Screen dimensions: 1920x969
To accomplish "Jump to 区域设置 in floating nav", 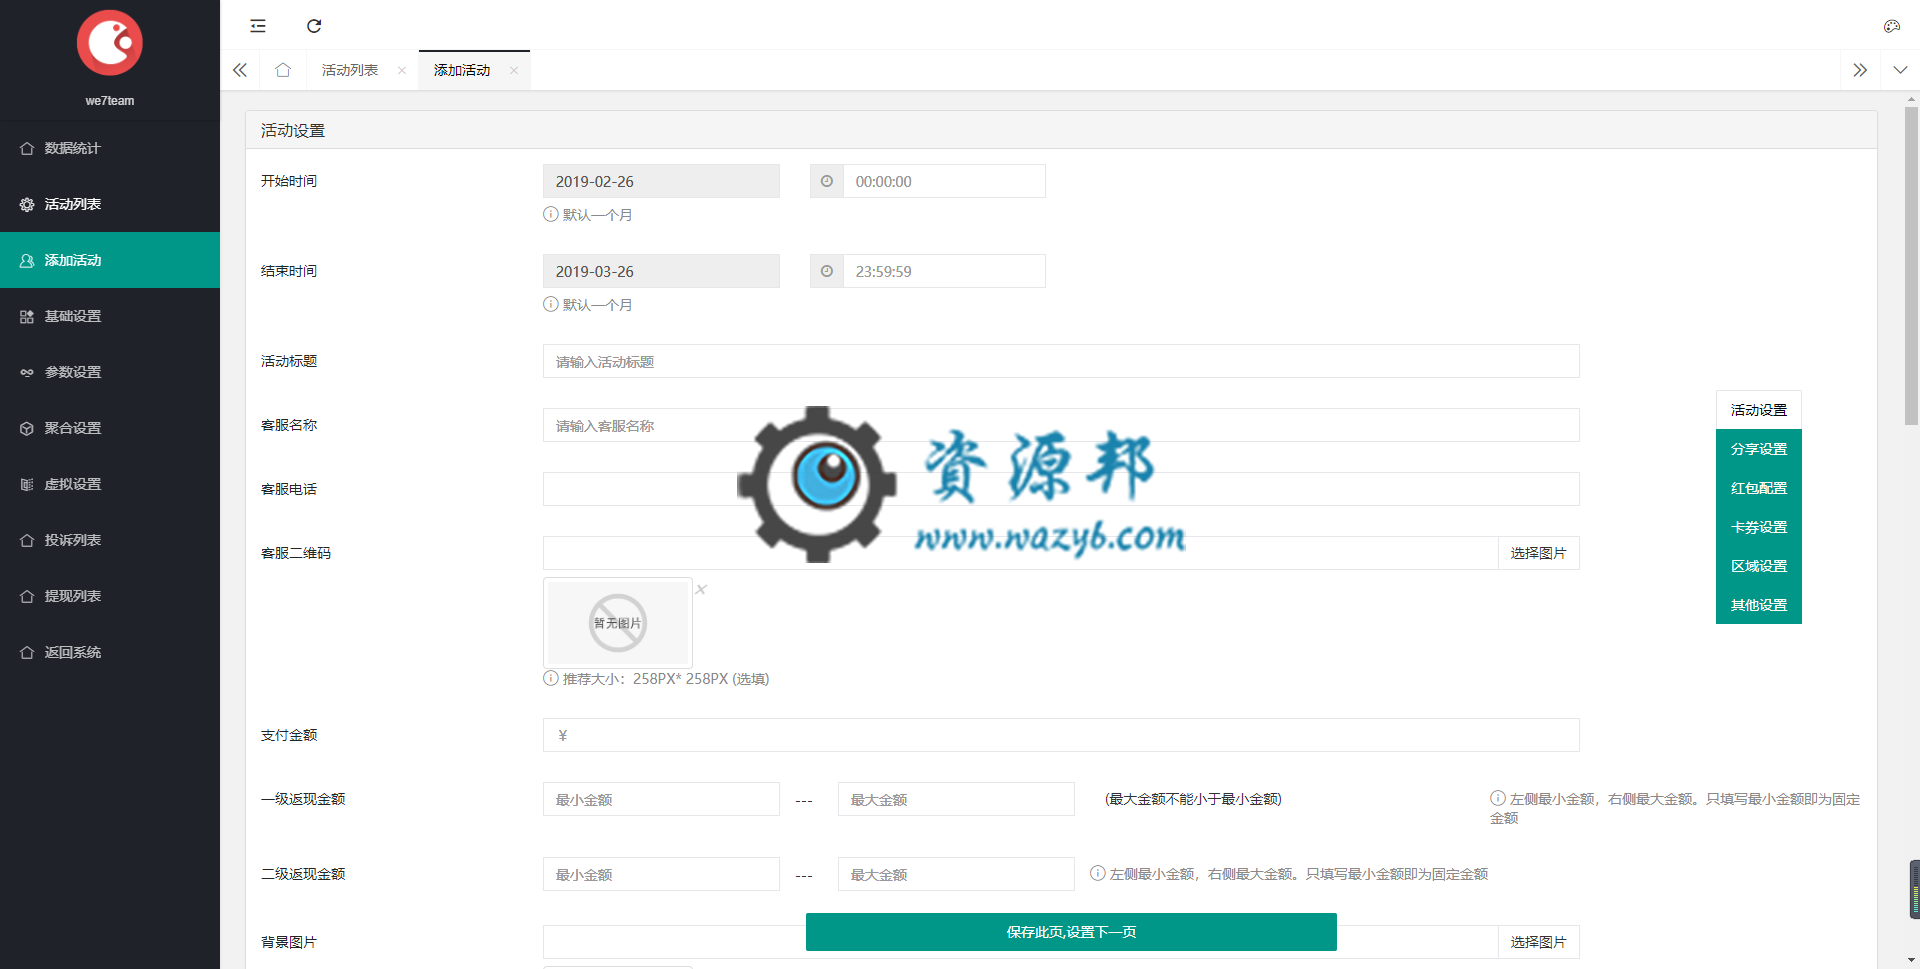I will point(1759,566).
